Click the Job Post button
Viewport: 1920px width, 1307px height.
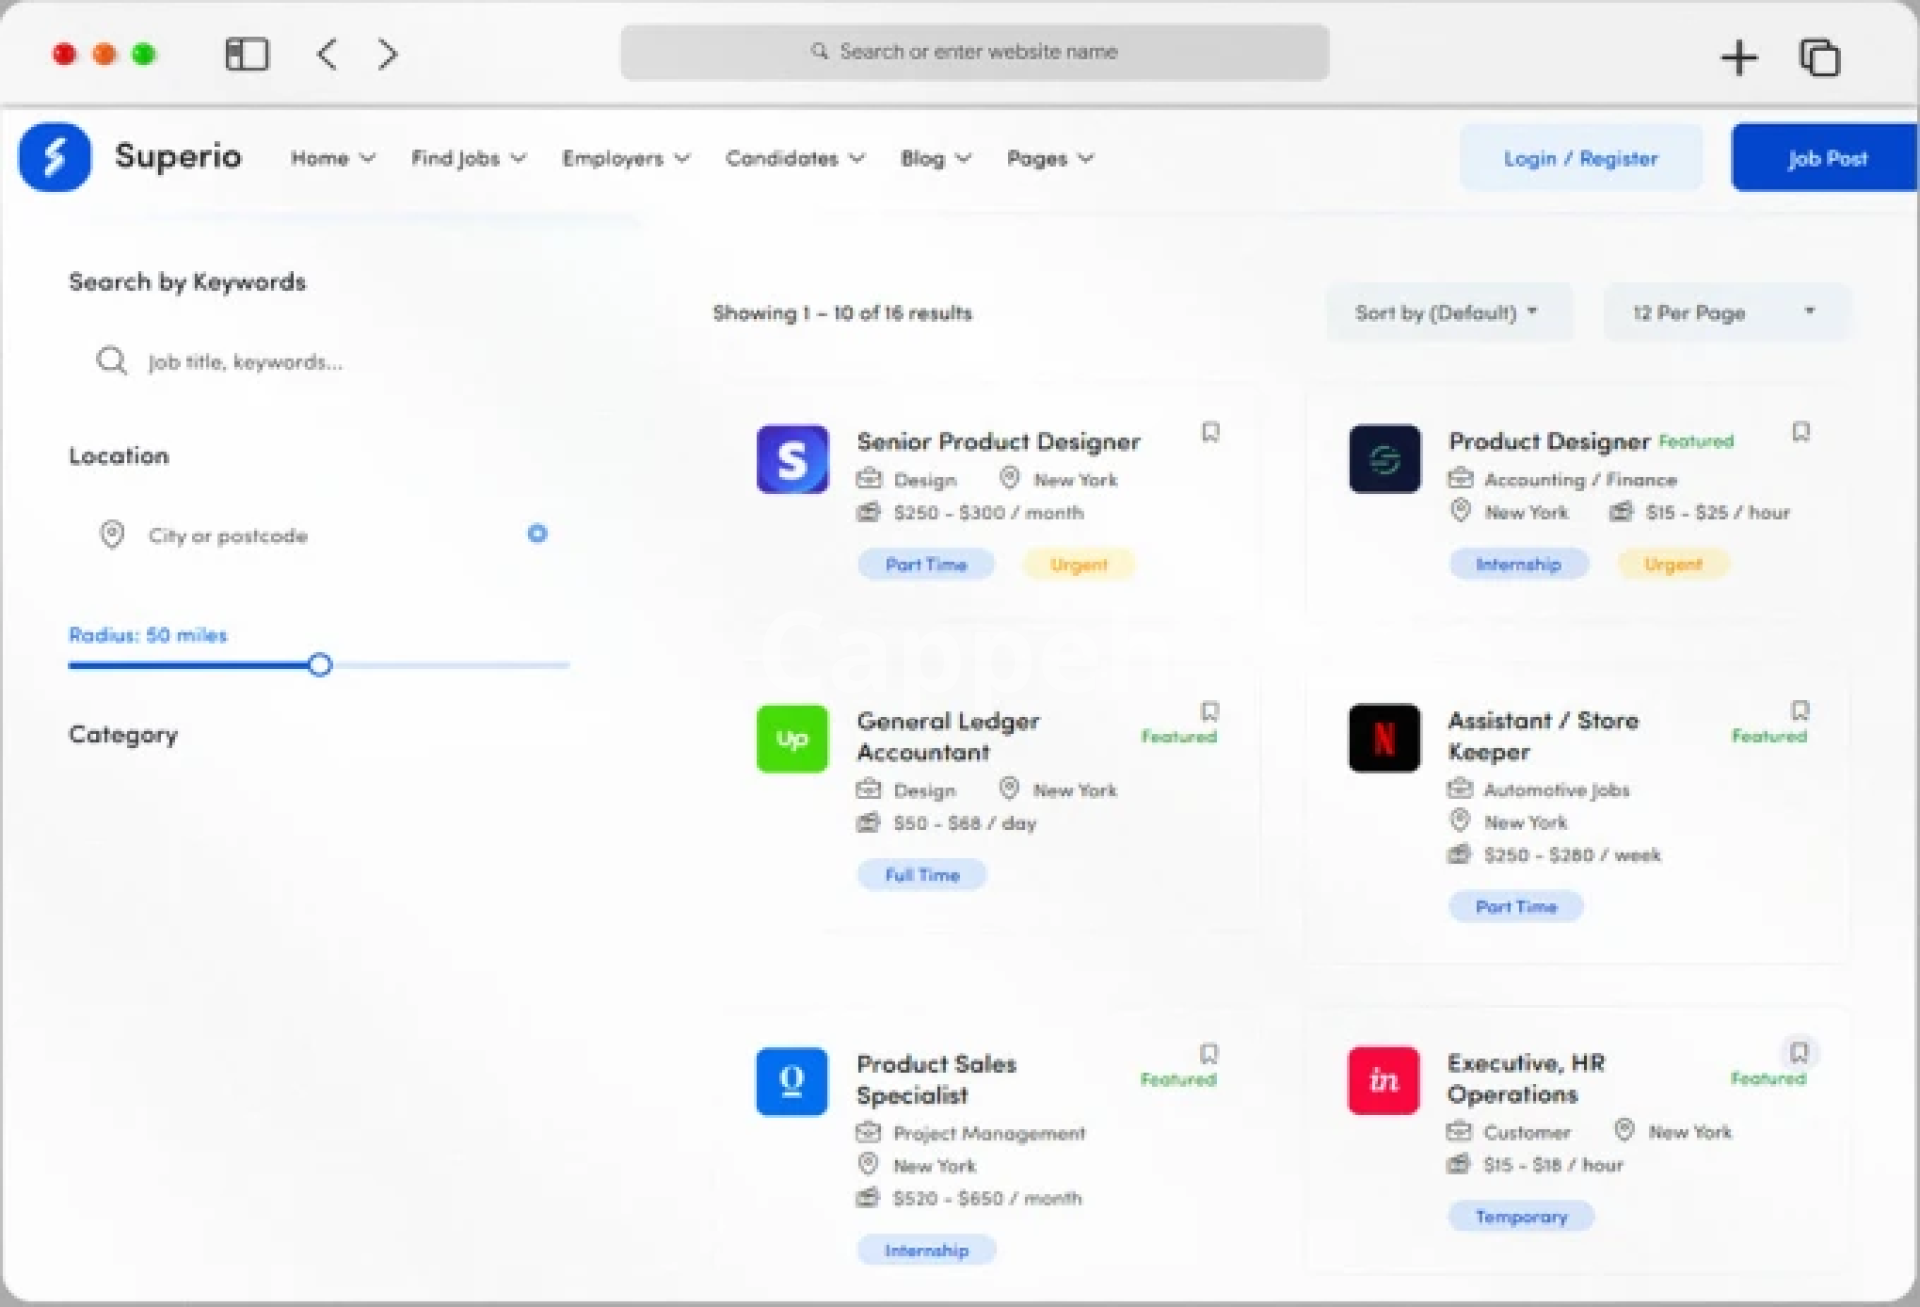tap(1825, 158)
